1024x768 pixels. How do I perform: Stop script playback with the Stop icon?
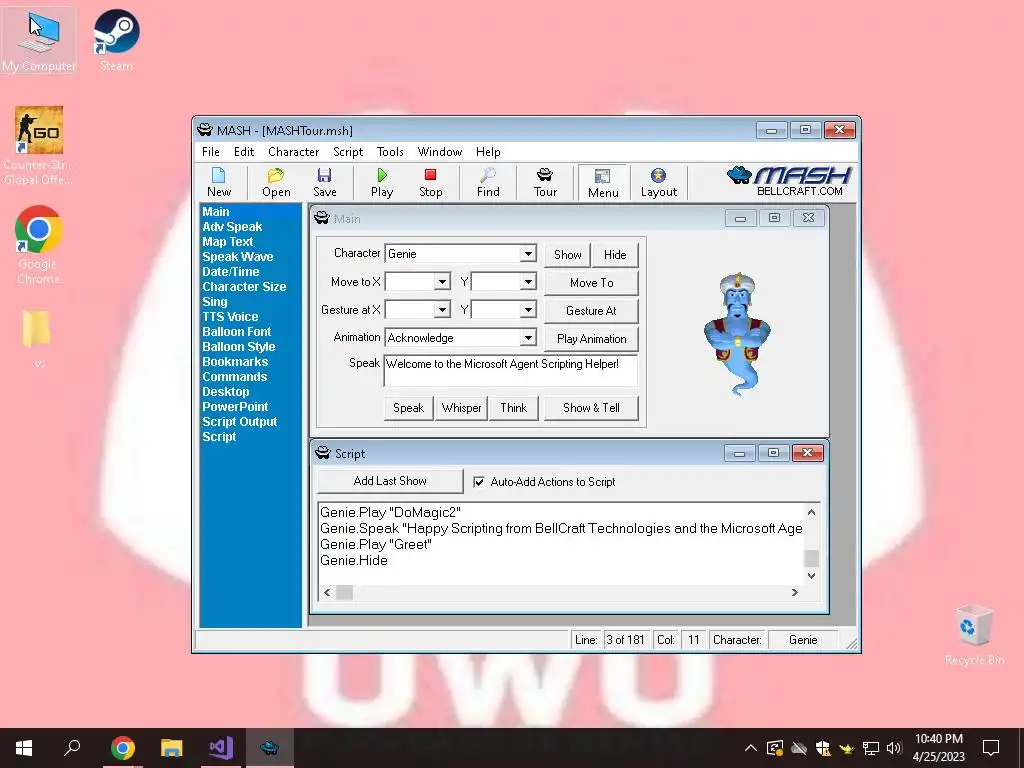click(430, 182)
